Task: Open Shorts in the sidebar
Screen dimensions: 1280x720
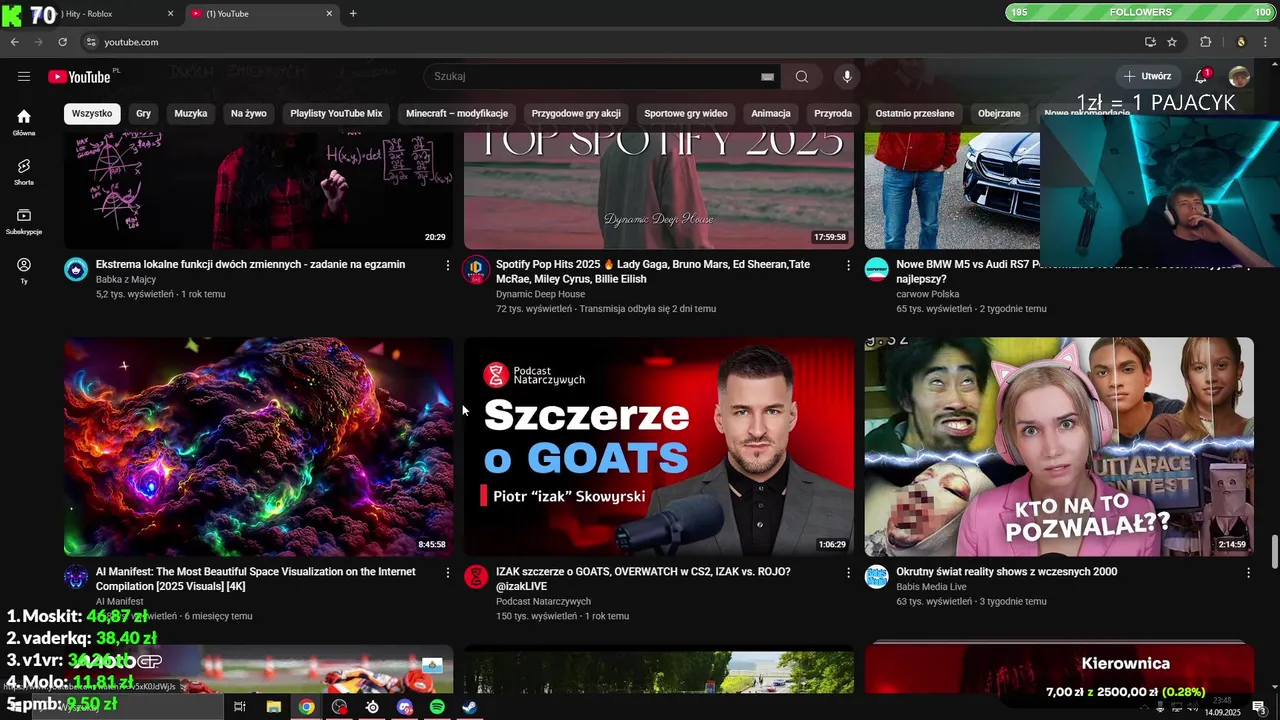Action: click(x=24, y=172)
